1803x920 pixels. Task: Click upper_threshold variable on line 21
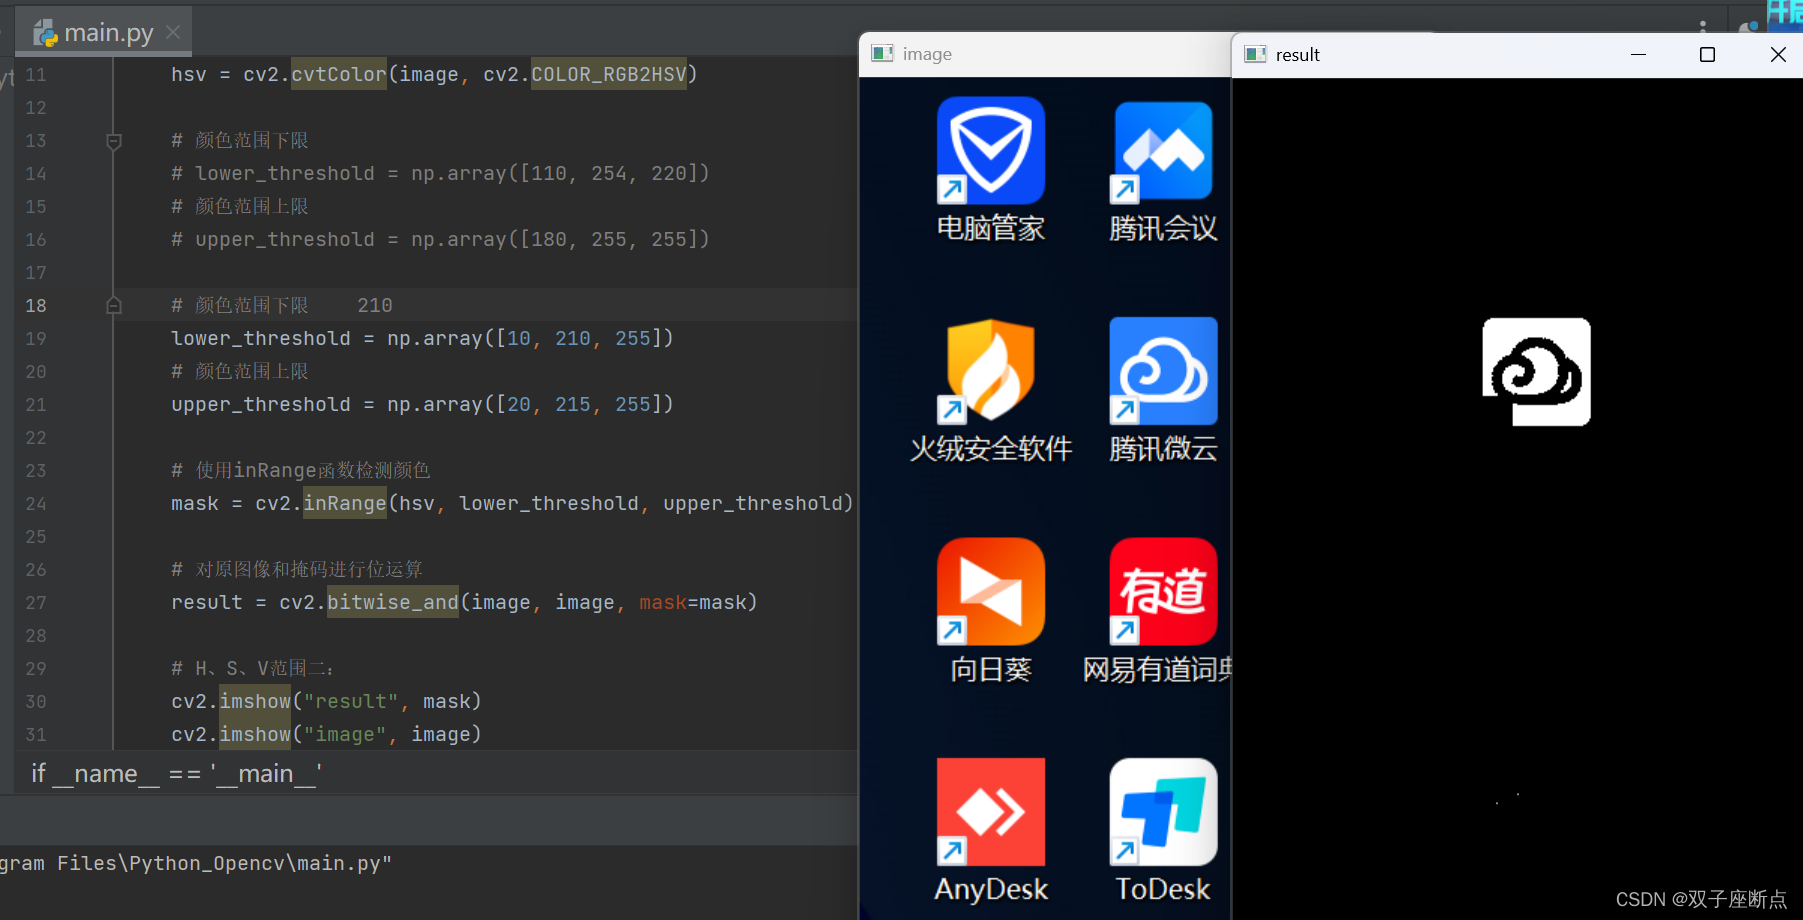click(260, 404)
